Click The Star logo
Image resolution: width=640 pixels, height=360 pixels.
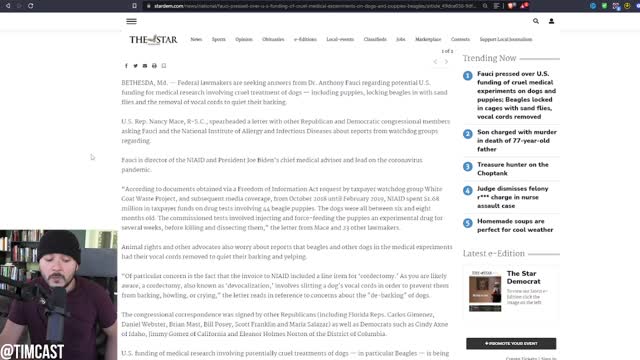click(153, 40)
